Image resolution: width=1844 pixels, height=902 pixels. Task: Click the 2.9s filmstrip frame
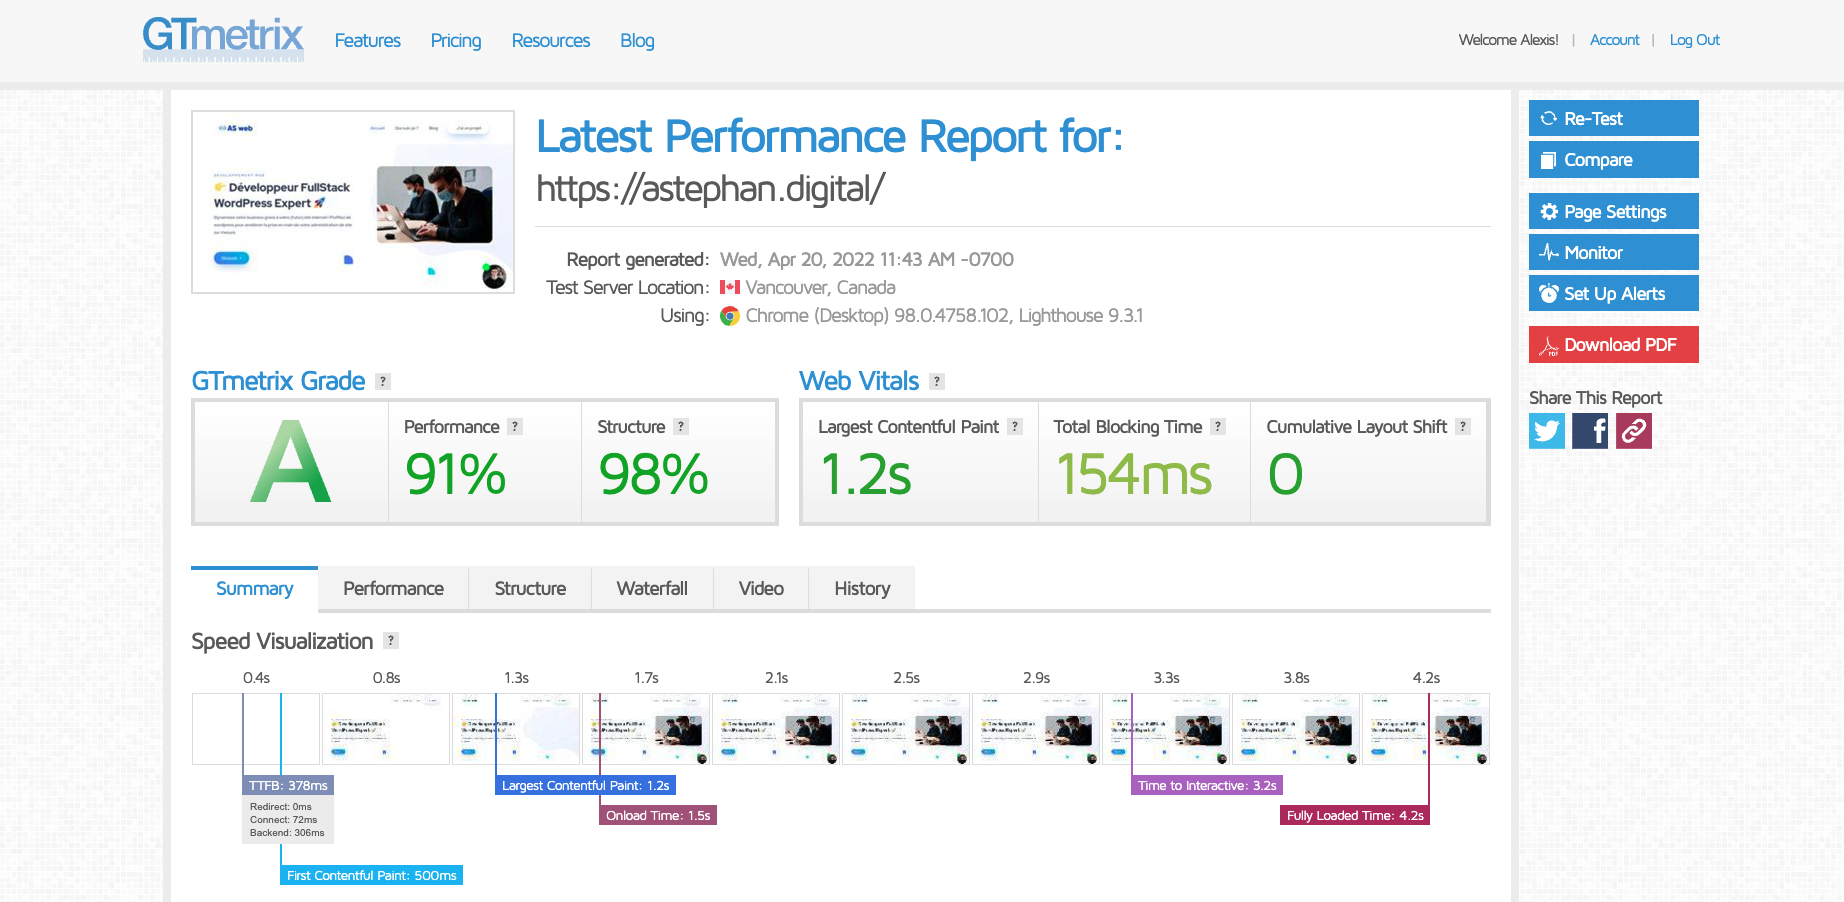coord(1036,729)
